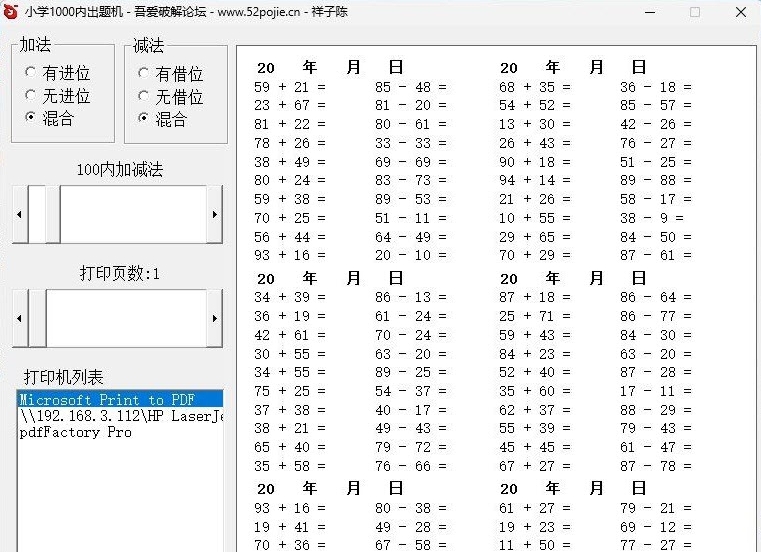The width and height of the screenshot is (761, 552).
Task: Click problem 87 - 78 = in preview
Action: [656, 466]
